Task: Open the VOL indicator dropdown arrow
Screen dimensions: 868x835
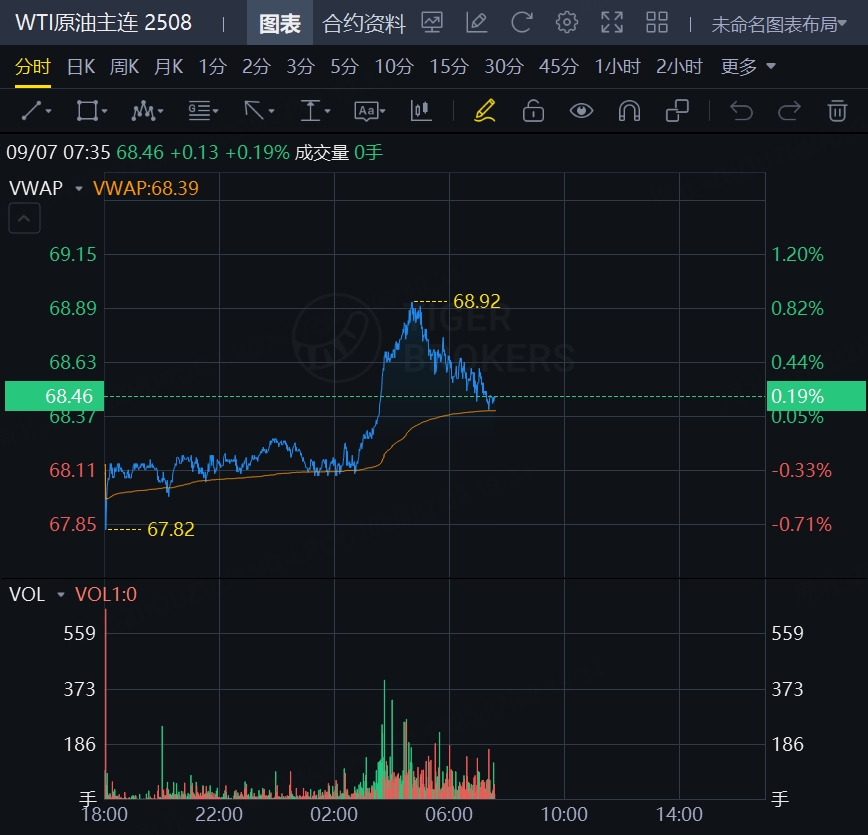Action: 61,595
